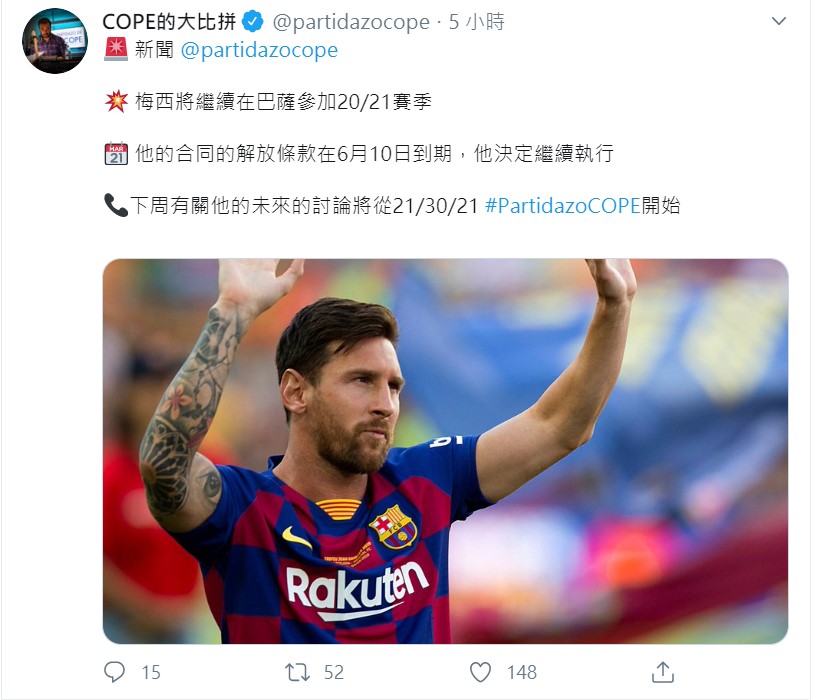The height and width of the screenshot is (700, 830).
Task: Click the retweet arrows icon
Action: pyautogui.click(x=297, y=672)
